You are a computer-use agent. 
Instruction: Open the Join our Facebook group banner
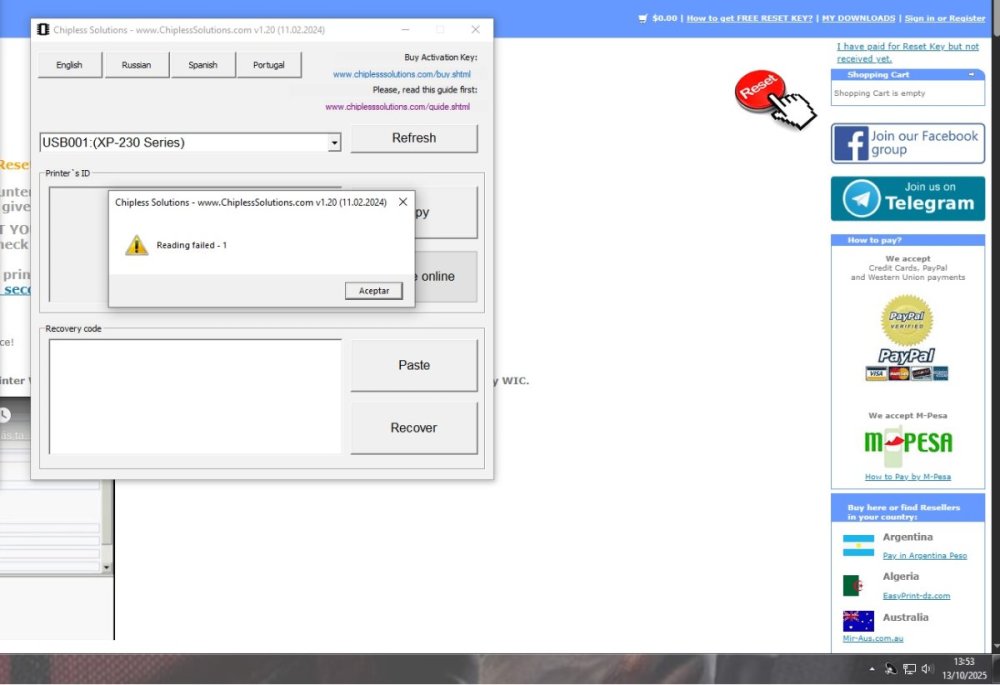coord(907,143)
